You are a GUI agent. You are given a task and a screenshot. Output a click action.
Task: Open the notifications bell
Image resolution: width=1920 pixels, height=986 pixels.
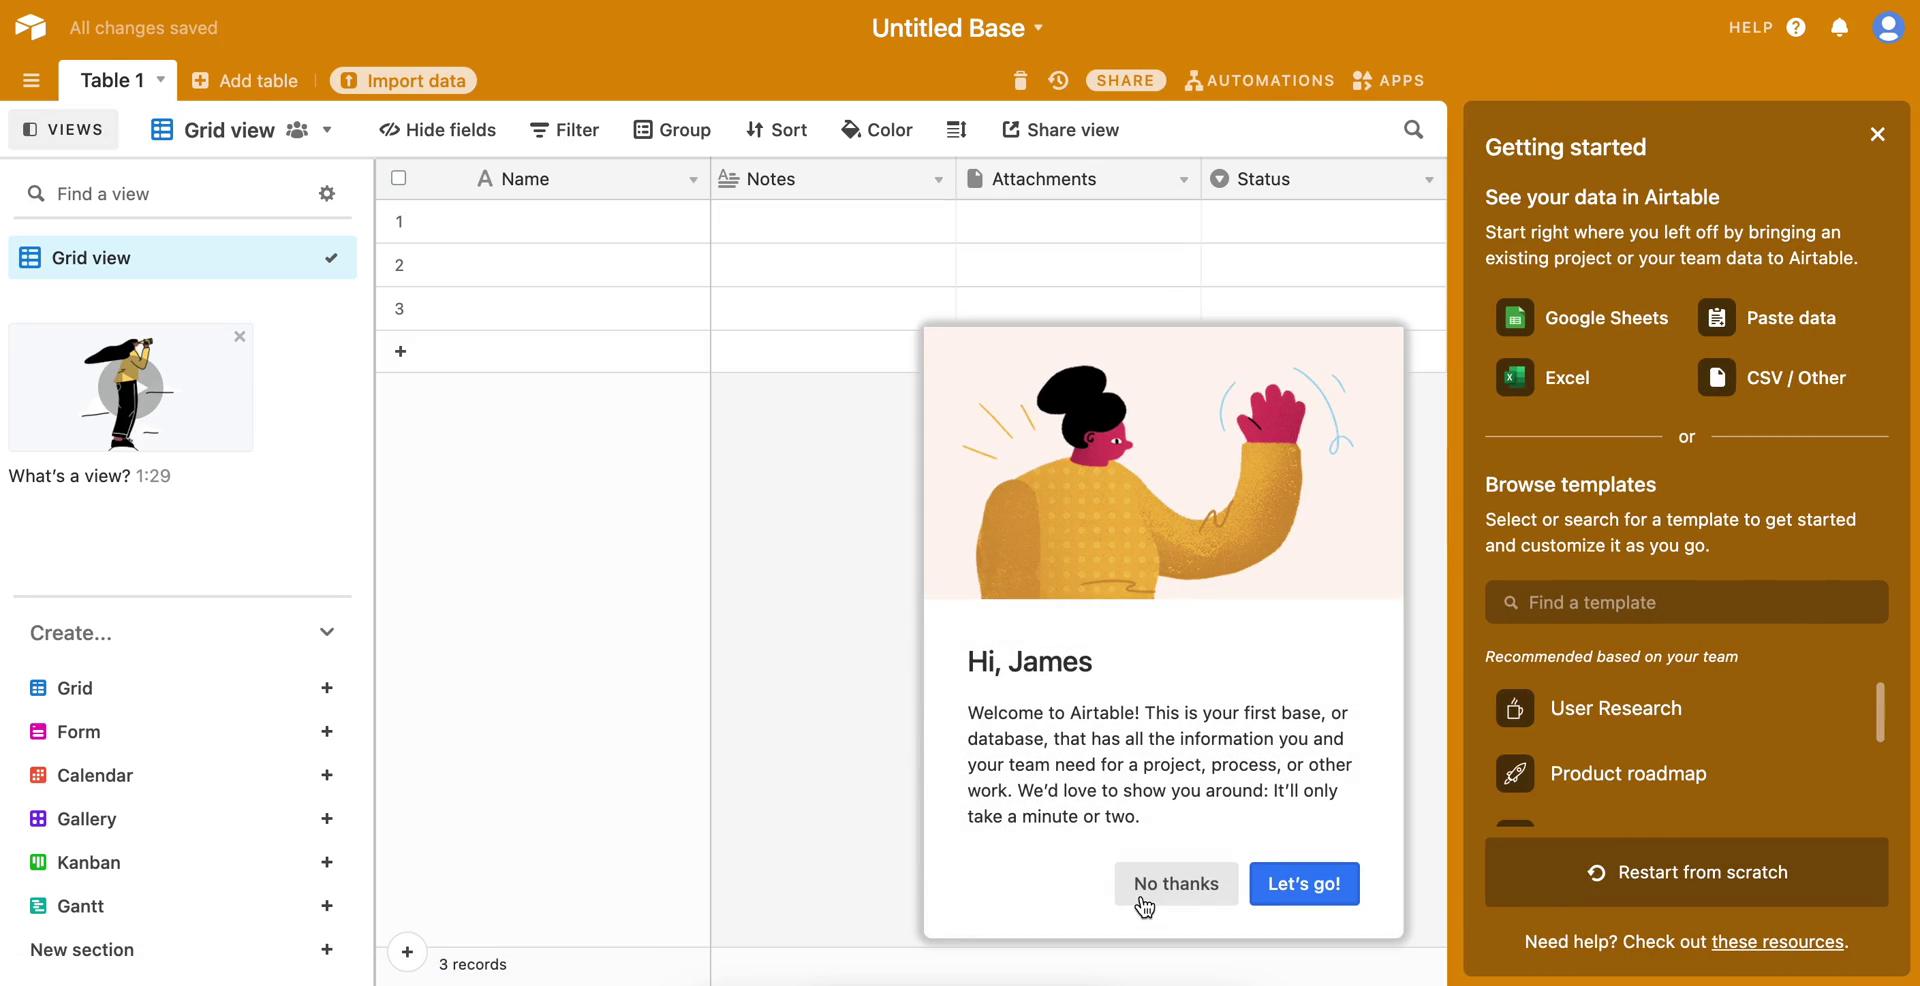click(x=1839, y=27)
